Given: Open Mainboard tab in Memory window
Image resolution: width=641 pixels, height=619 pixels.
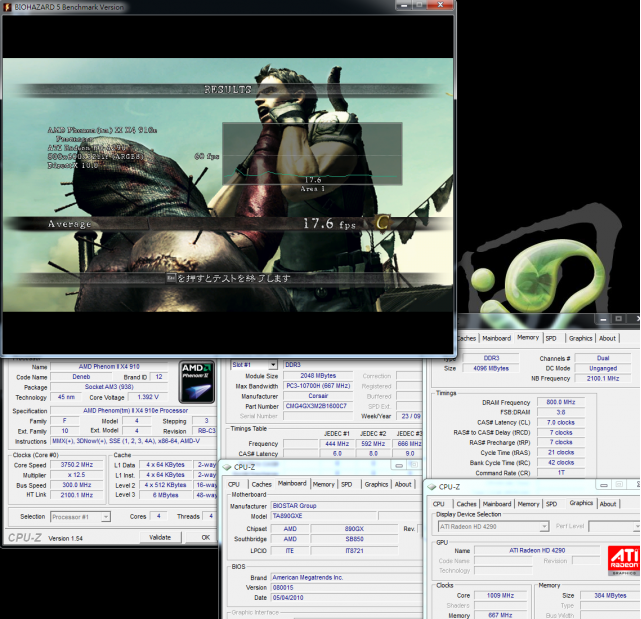Looking at the screenshot, I should coord(496,339).
